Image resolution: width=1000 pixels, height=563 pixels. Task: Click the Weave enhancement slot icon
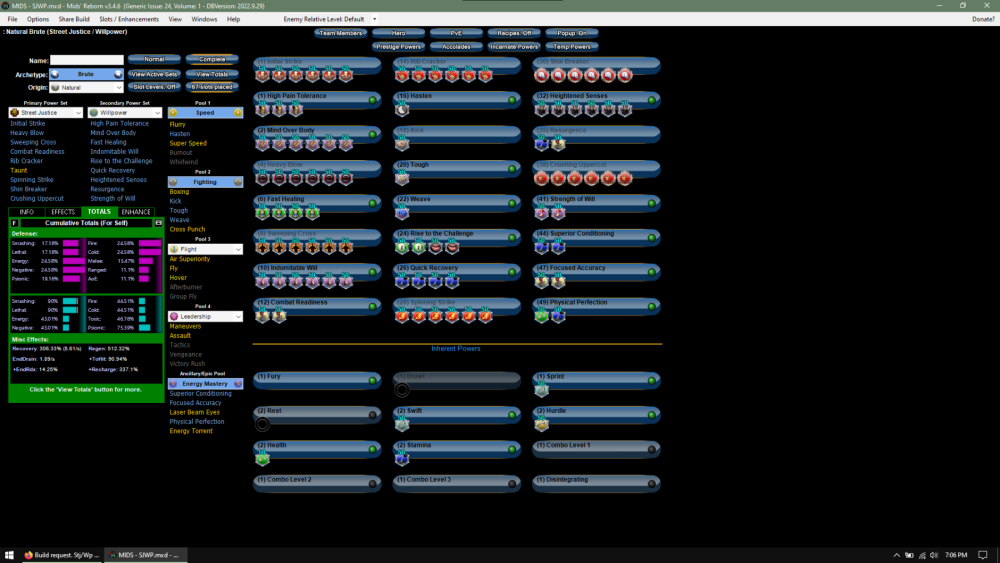pos(402,211)
